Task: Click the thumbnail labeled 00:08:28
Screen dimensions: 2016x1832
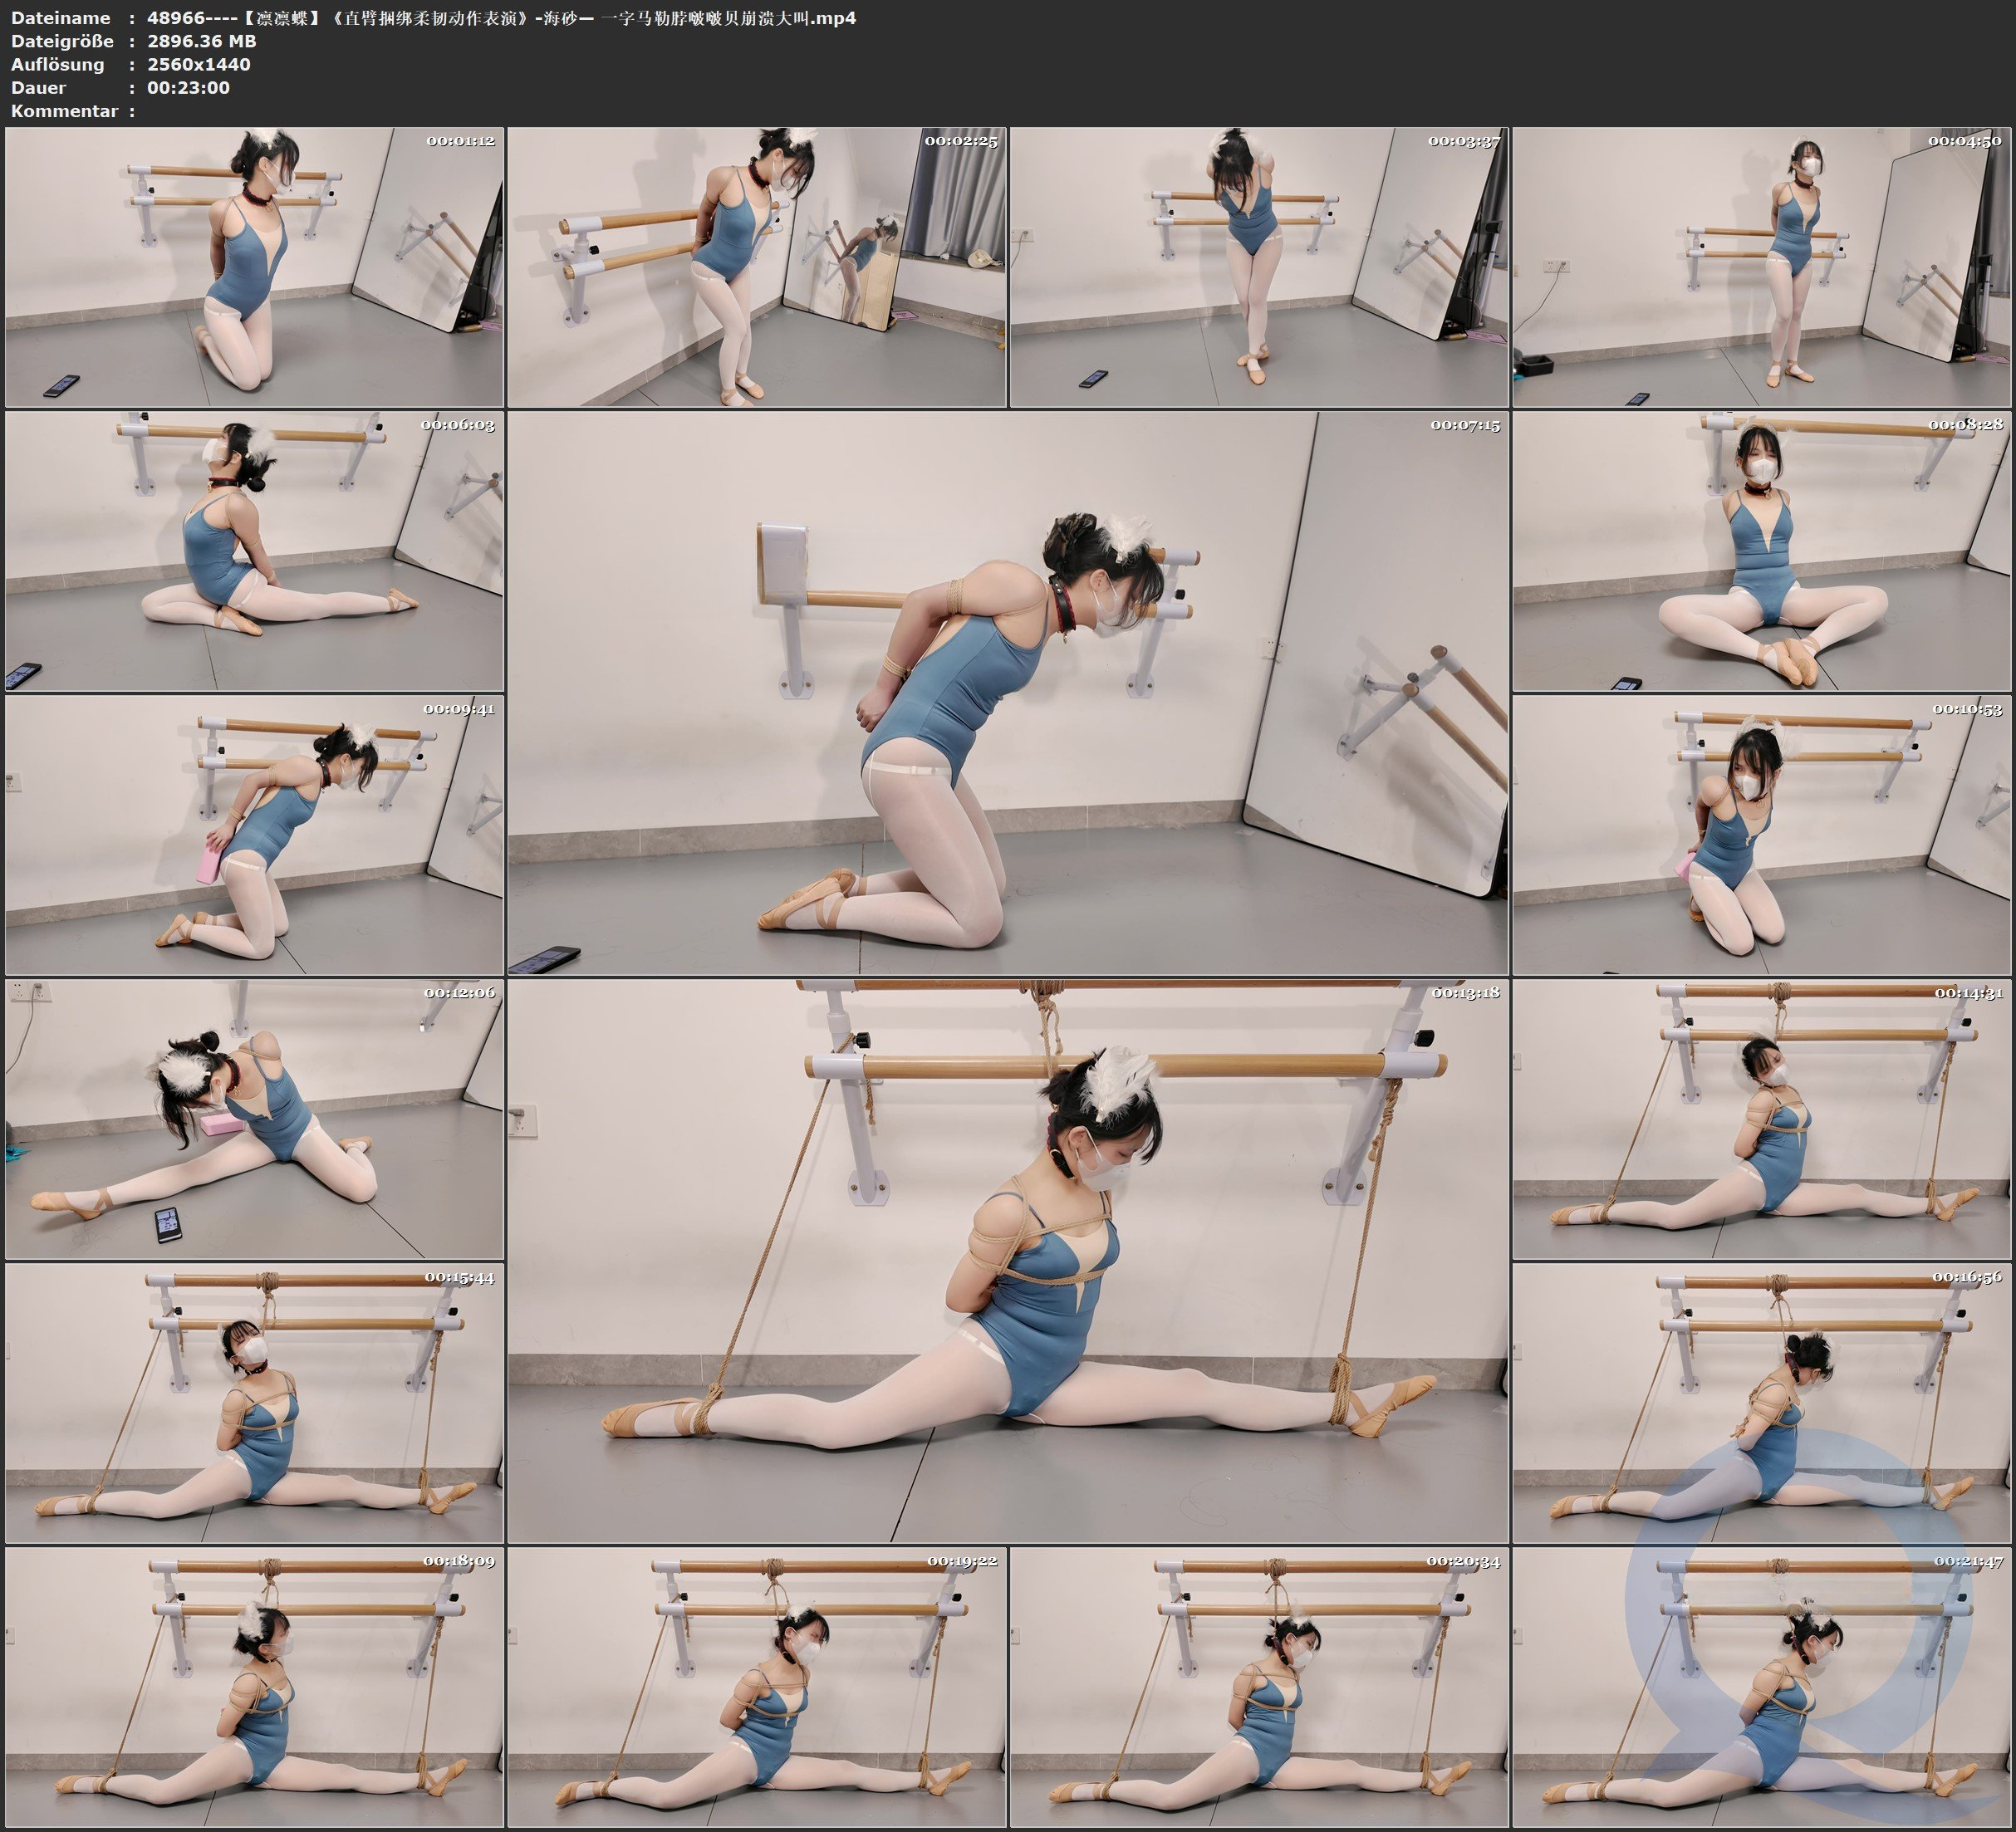Action: (x=1761, y=551)
